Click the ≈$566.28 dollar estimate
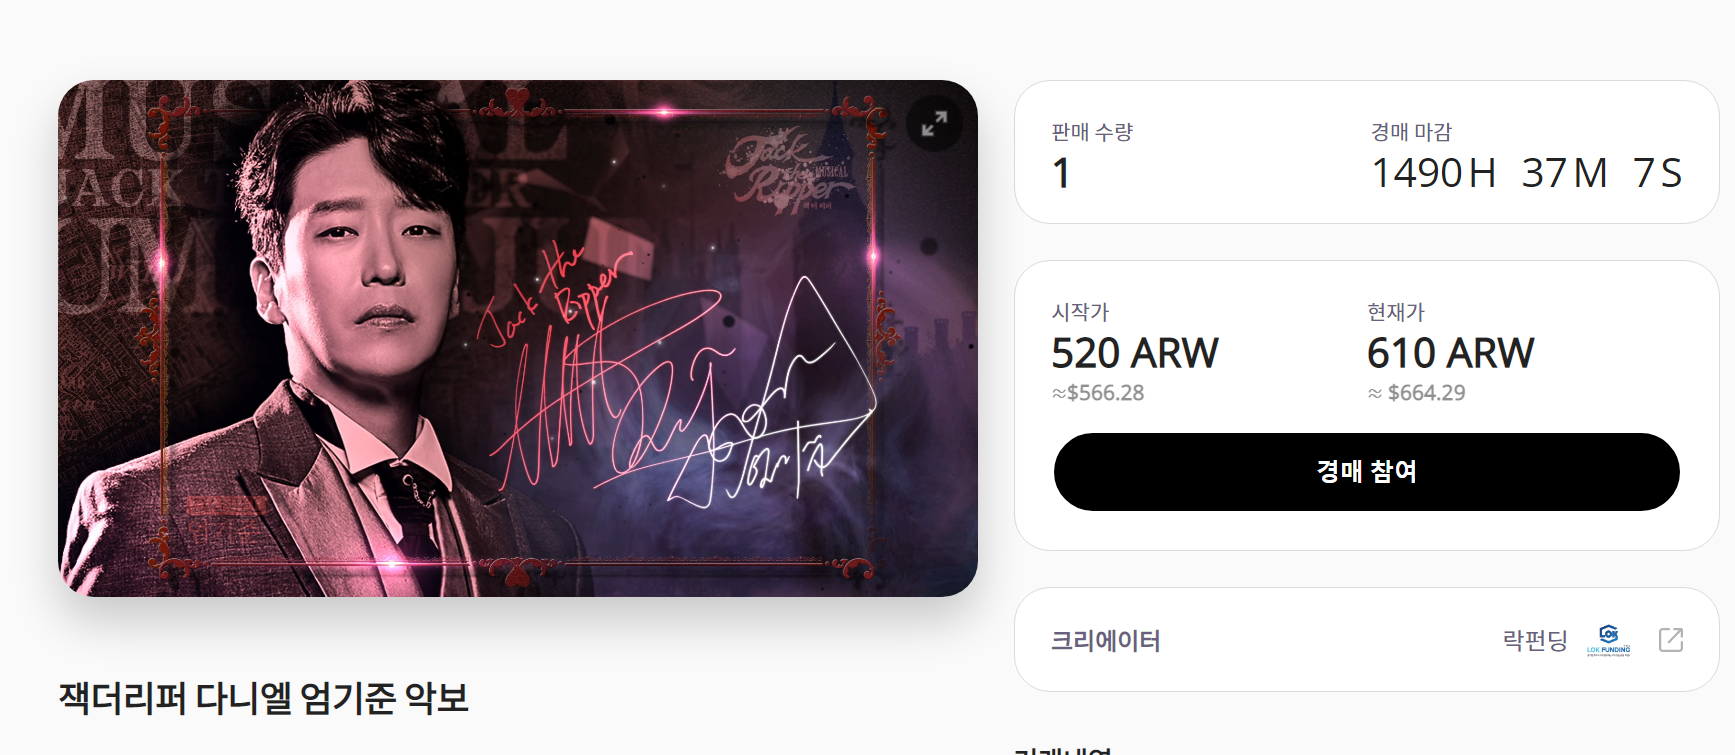 coord(1098,393)
